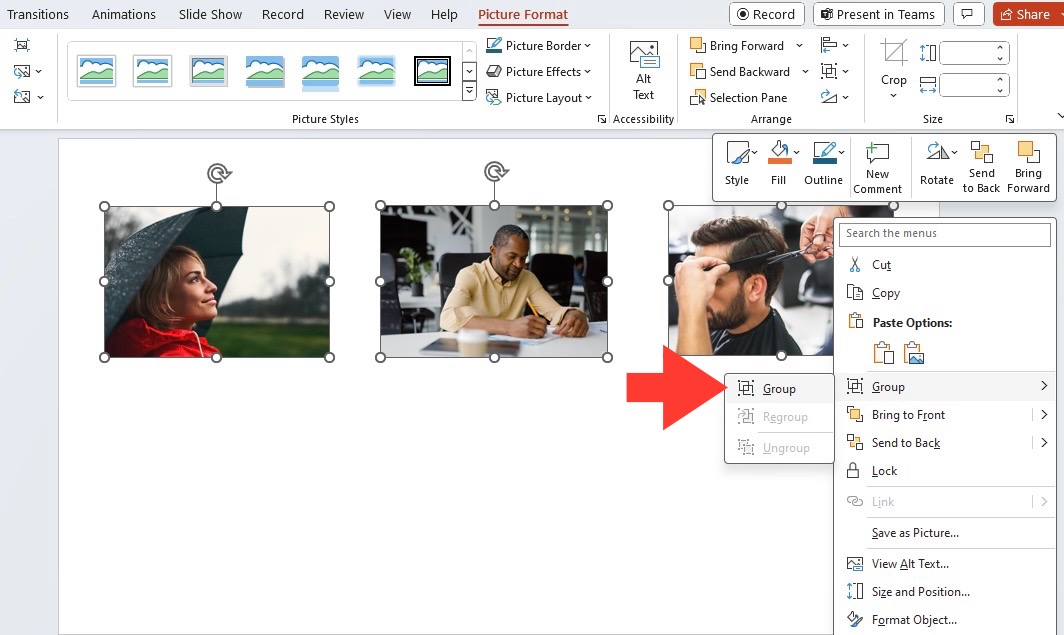Click New Comment in mini toolbar
Viewport: 1064px width, 635px height.
877,168
